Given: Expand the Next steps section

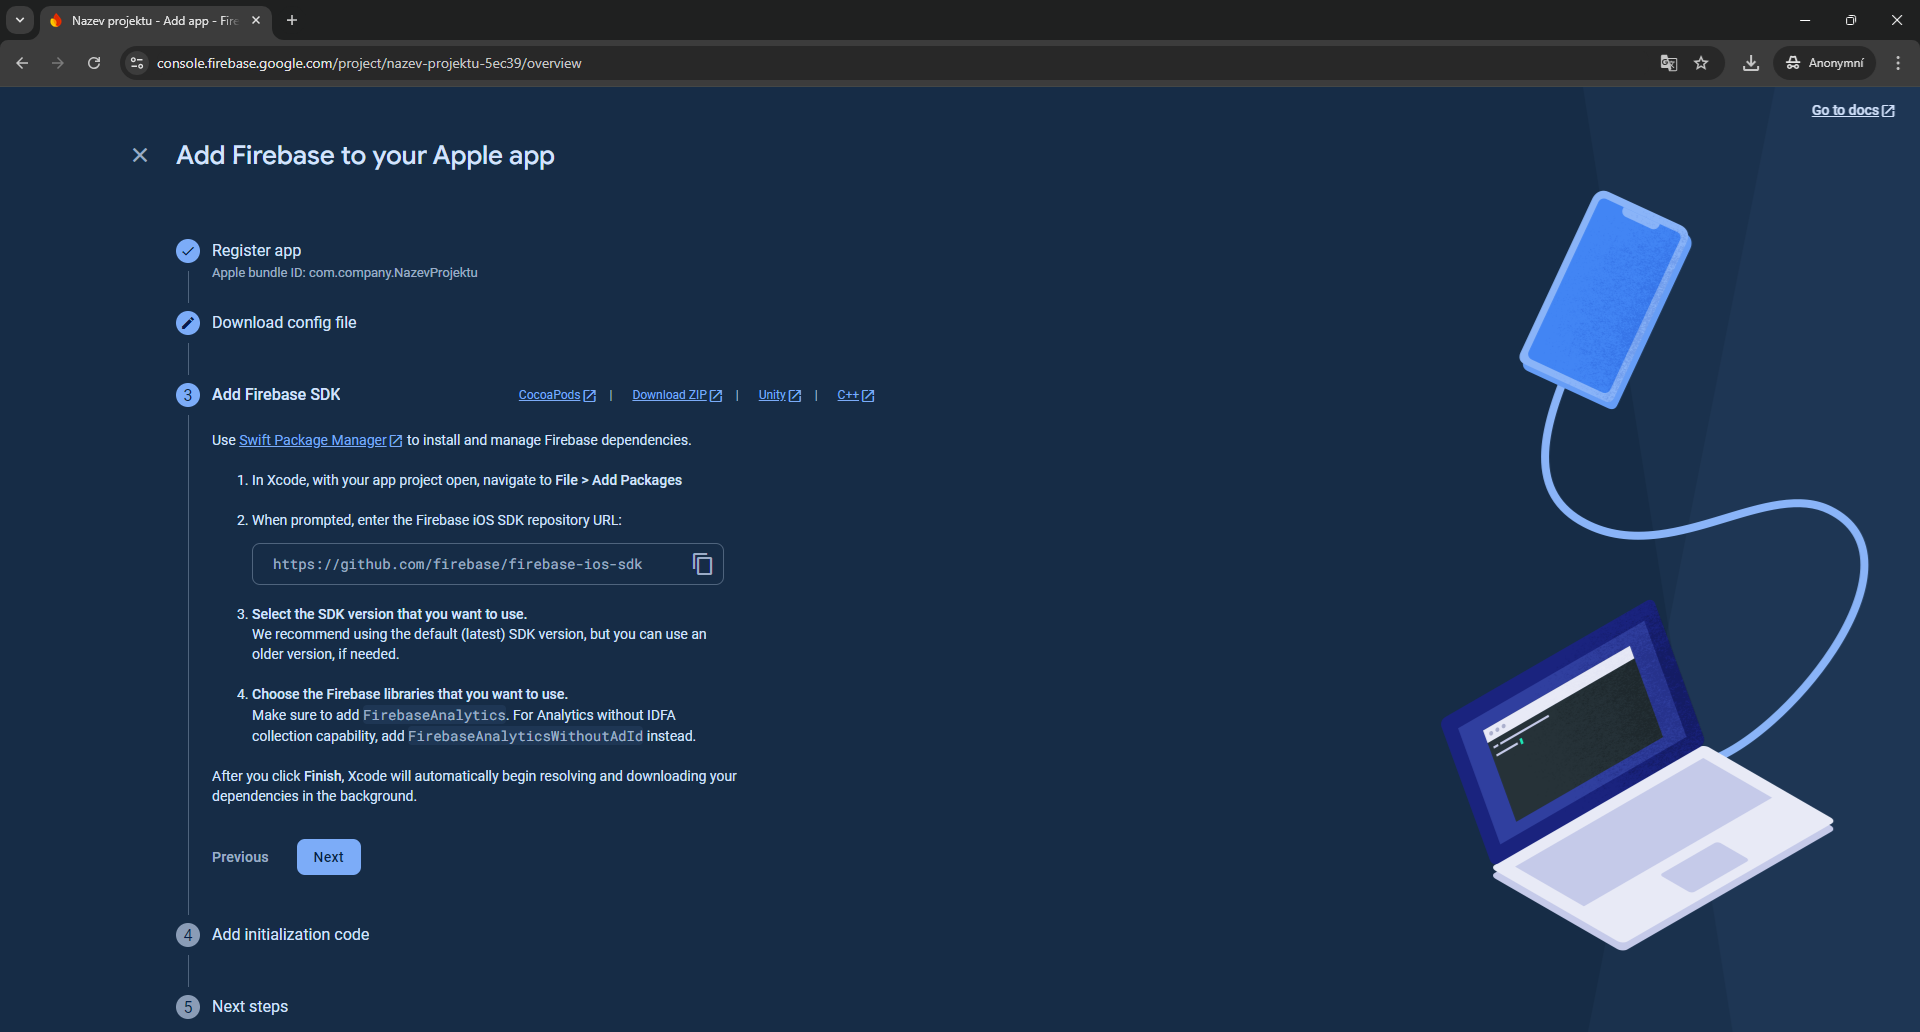Looking at the screenshot, I should click(250, 1007).
